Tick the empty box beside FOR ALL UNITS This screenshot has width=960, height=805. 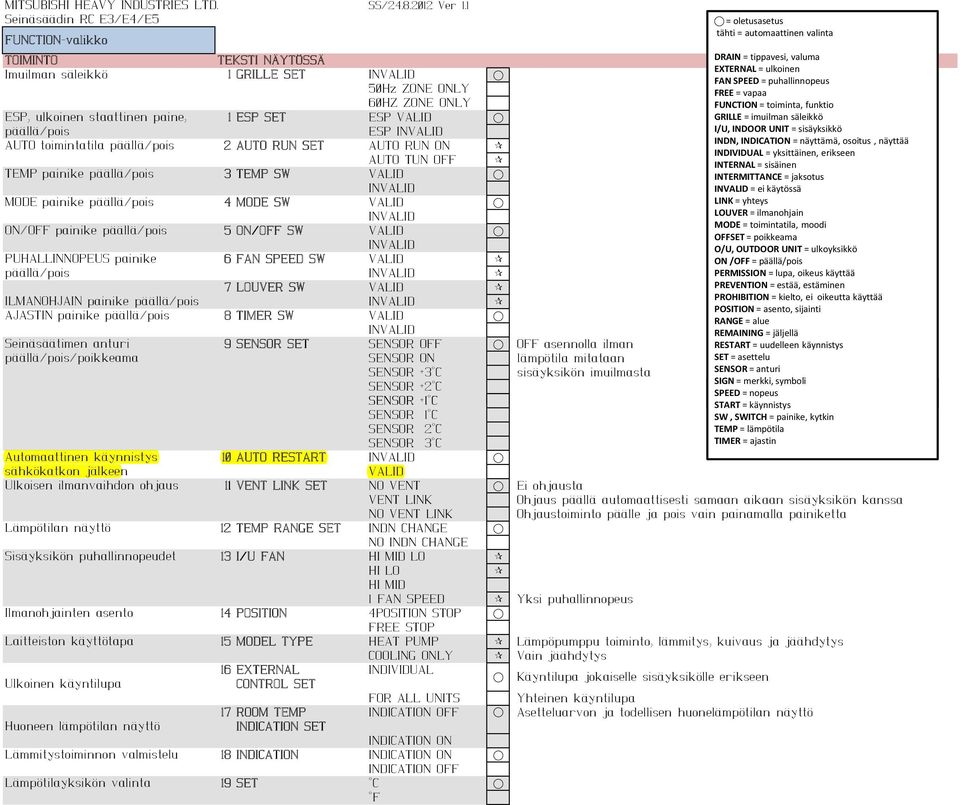click(x=498, y=698)
